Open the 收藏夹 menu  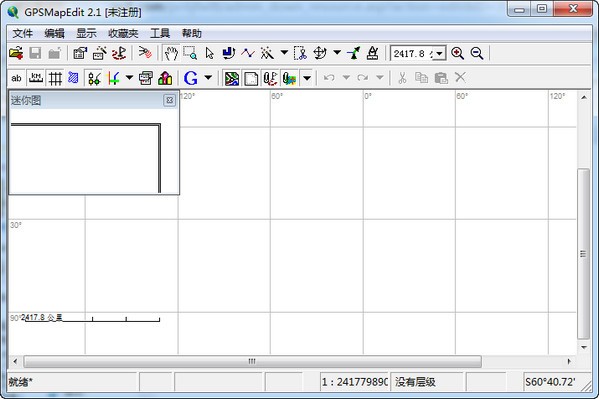123,34
